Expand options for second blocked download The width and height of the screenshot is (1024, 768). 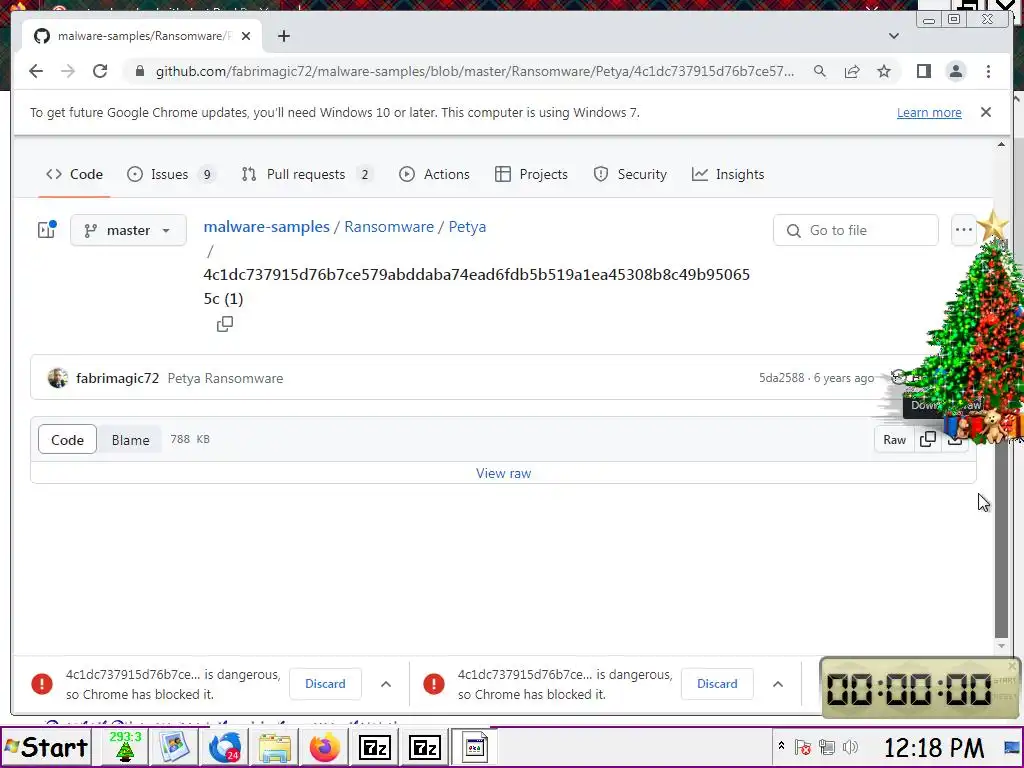[x=778, y=684]
